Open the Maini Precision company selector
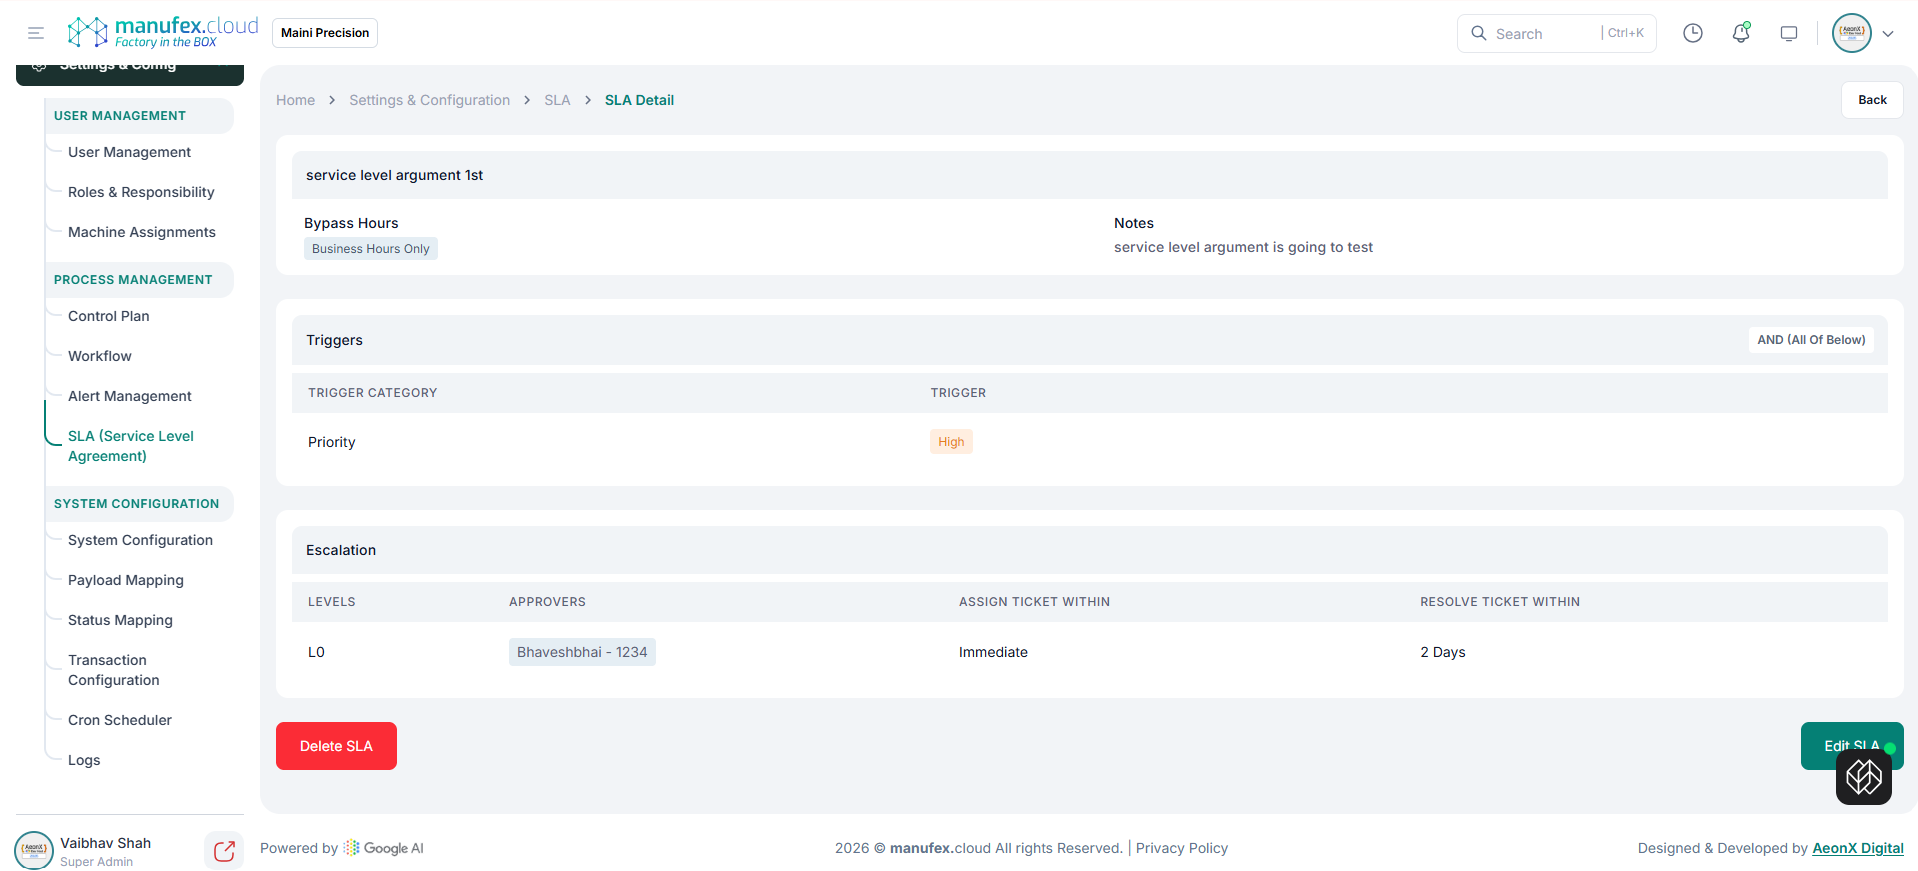This screenshot has height=871, width=1918. coord(325,33)
